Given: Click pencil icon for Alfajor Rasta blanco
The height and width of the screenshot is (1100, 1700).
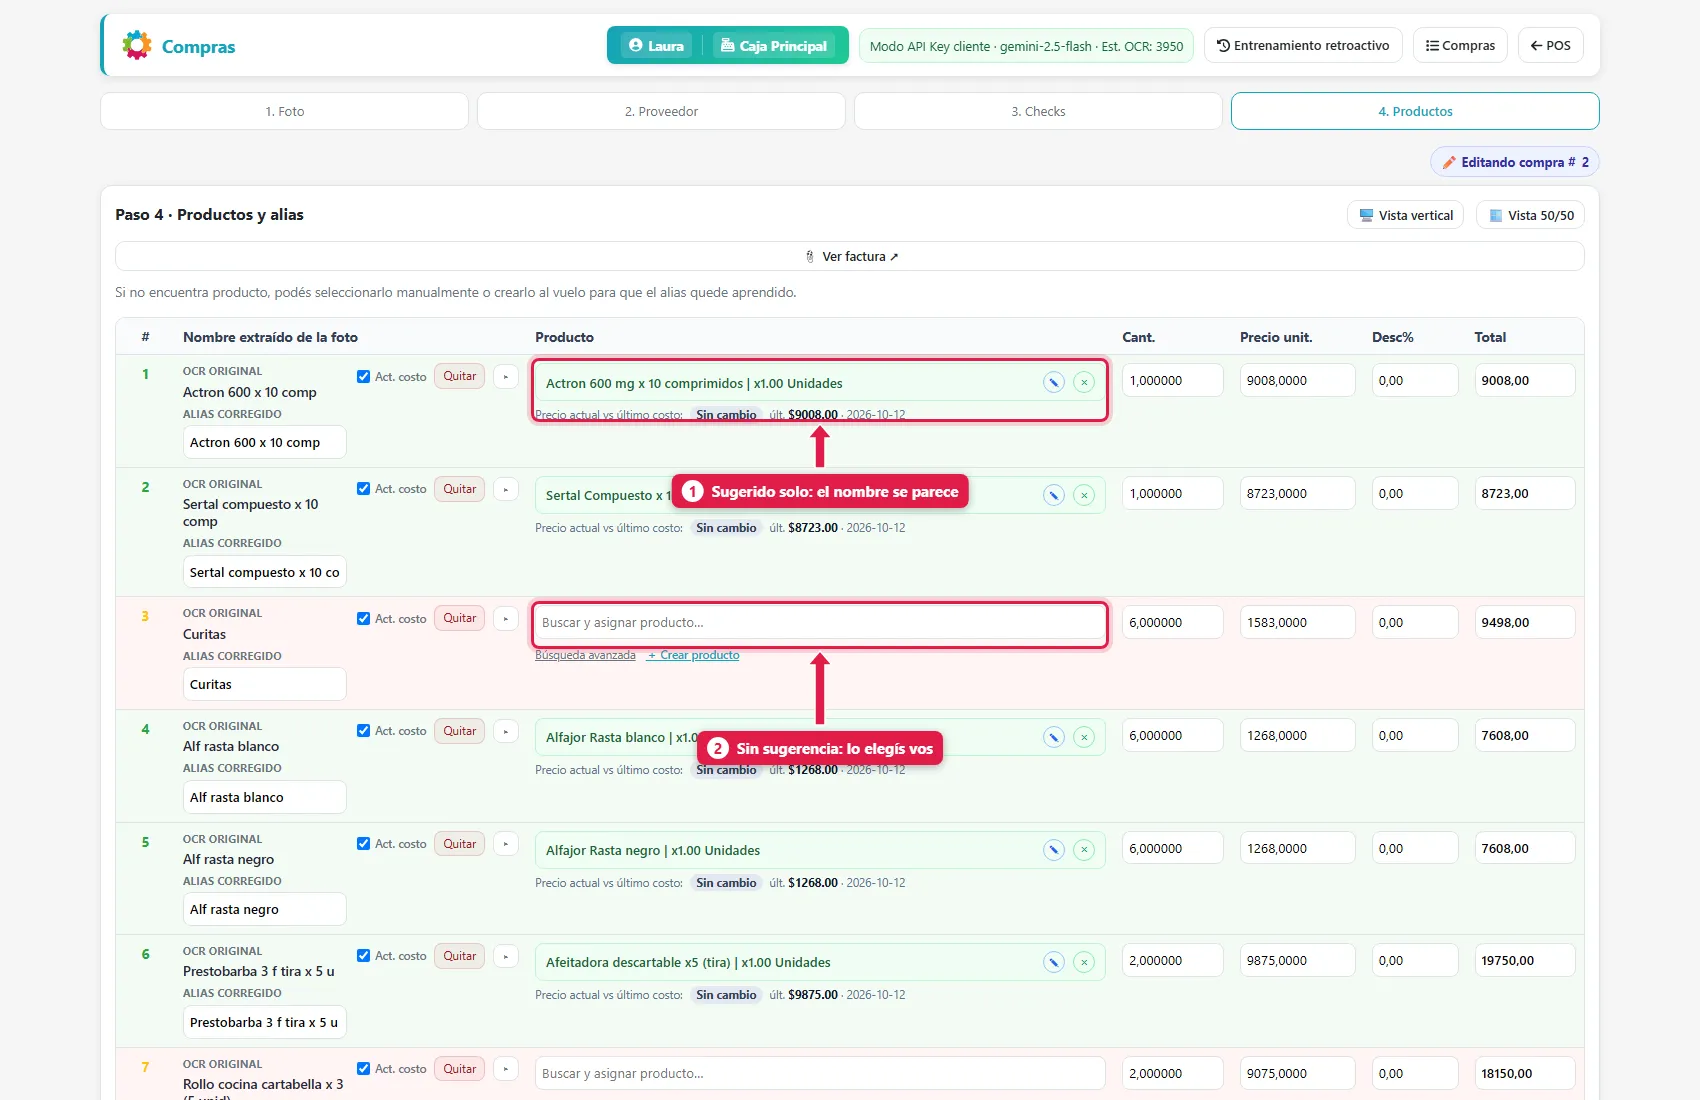Looking at the screenshot, I should pyautogui.click(x=1054, y=737).
